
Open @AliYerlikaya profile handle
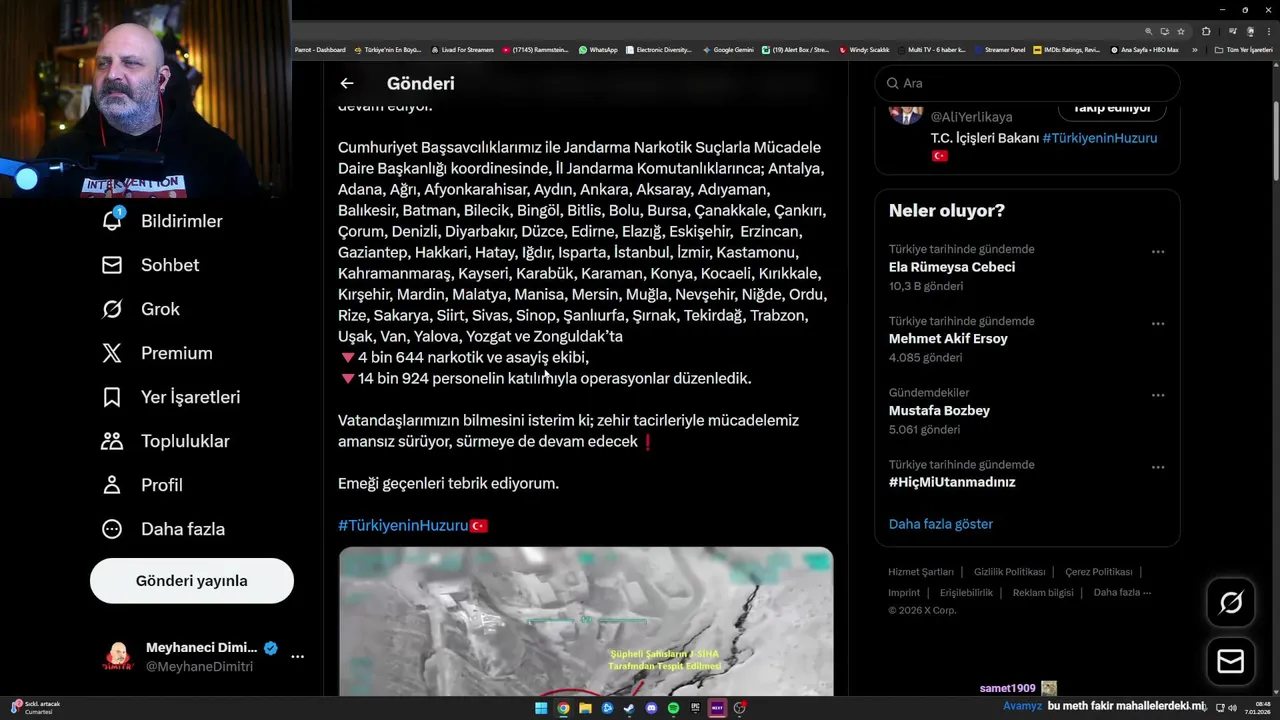point(971,117)
